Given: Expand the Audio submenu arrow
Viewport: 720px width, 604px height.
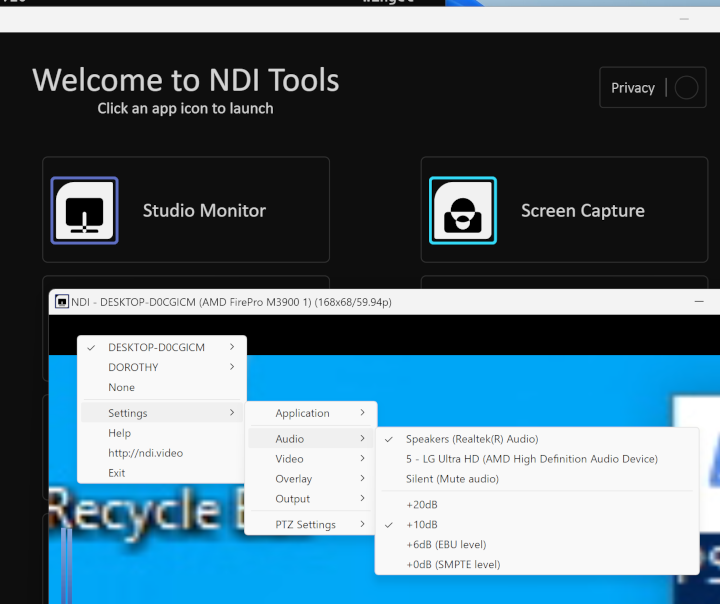Looking at the screenshot, I should click(362, 438).
